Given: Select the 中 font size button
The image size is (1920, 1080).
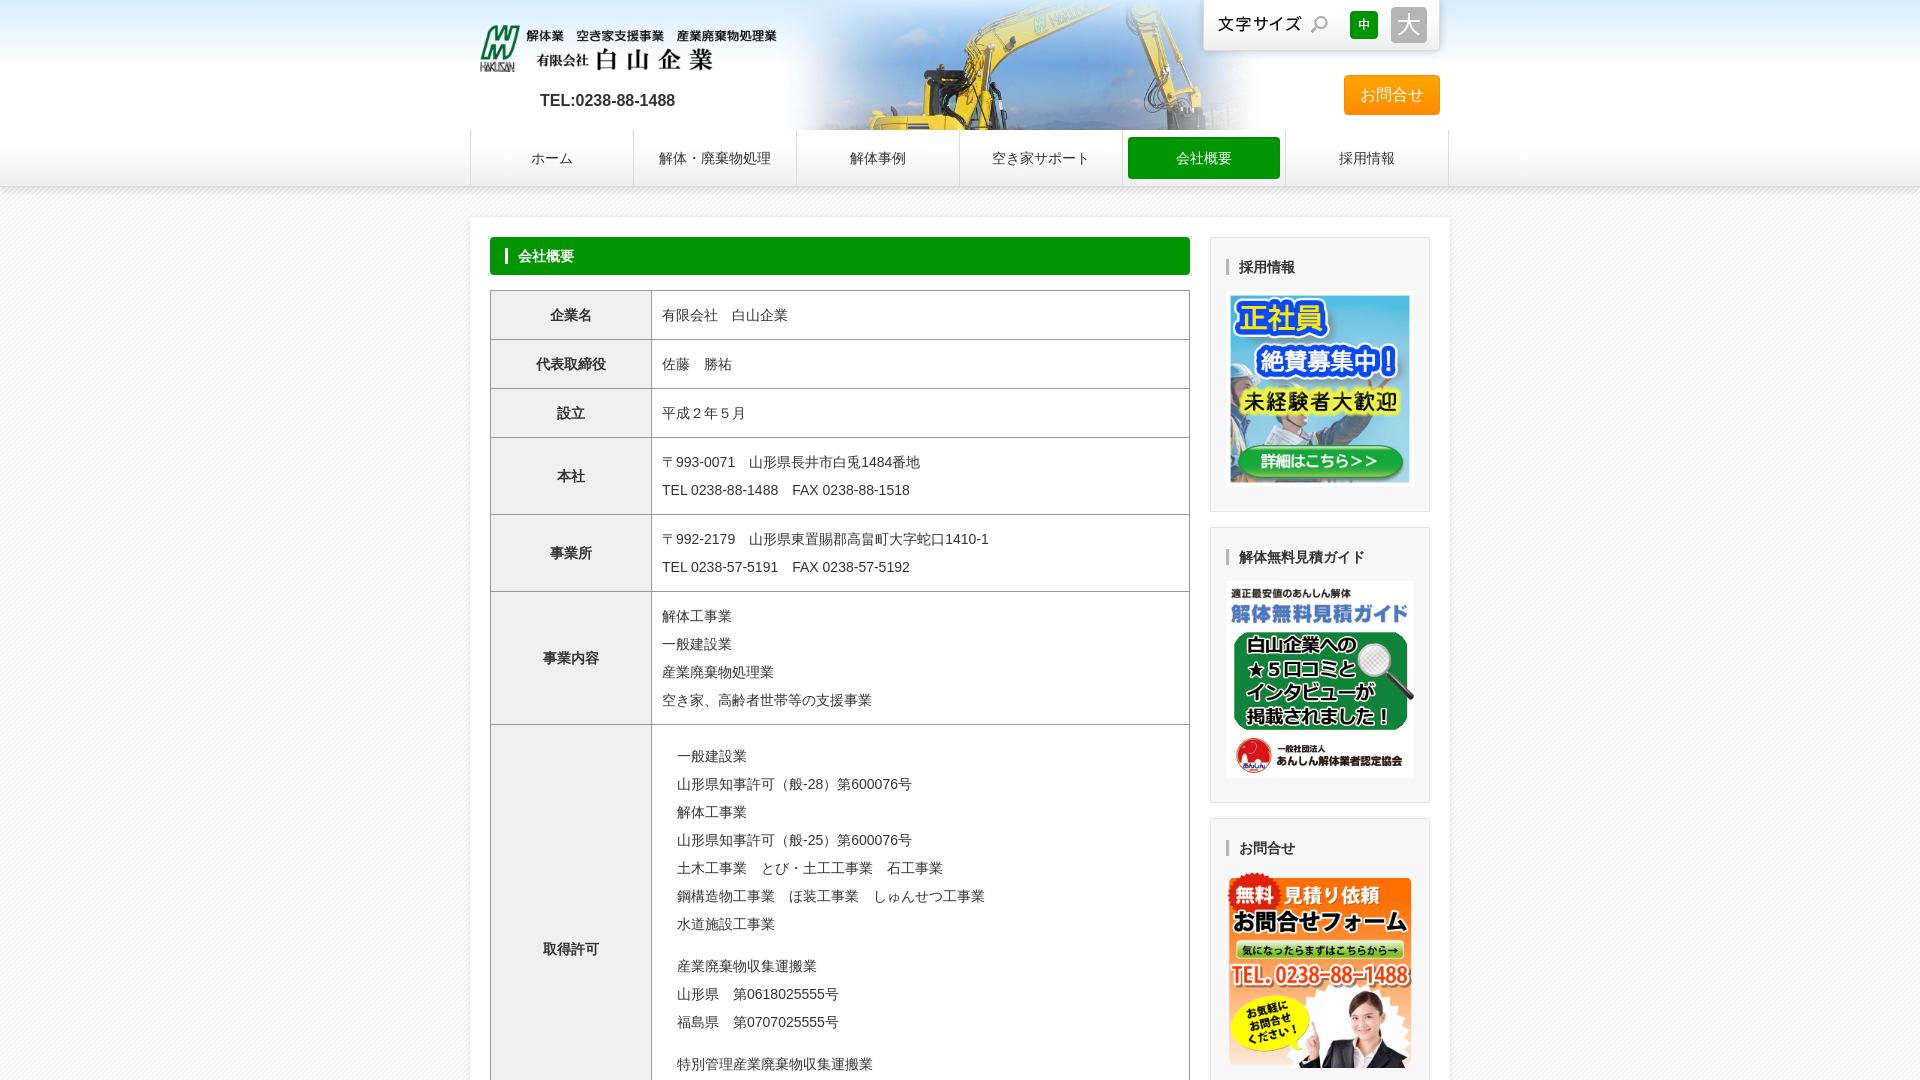Looking at the screenshot, I should (1363, 24).
